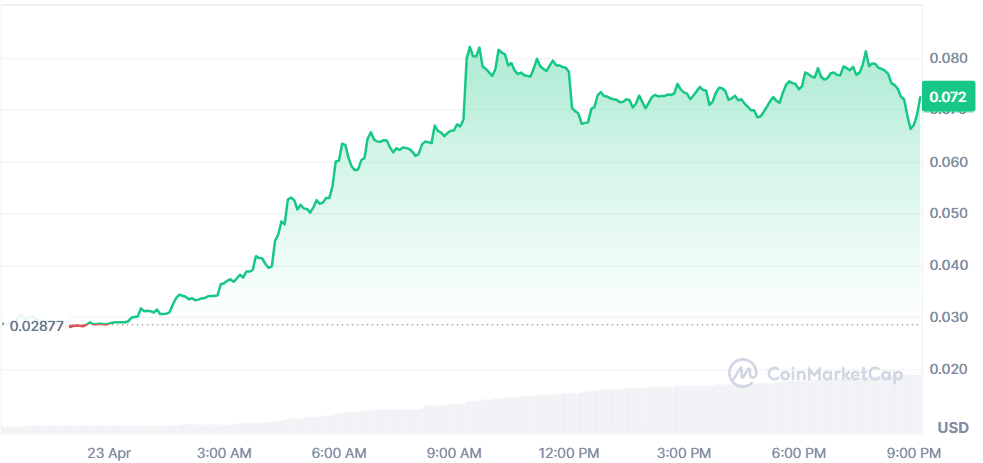Click the CoinMarketCap logo icon
This screenshot has height=463, width=983.
[742, 373]
